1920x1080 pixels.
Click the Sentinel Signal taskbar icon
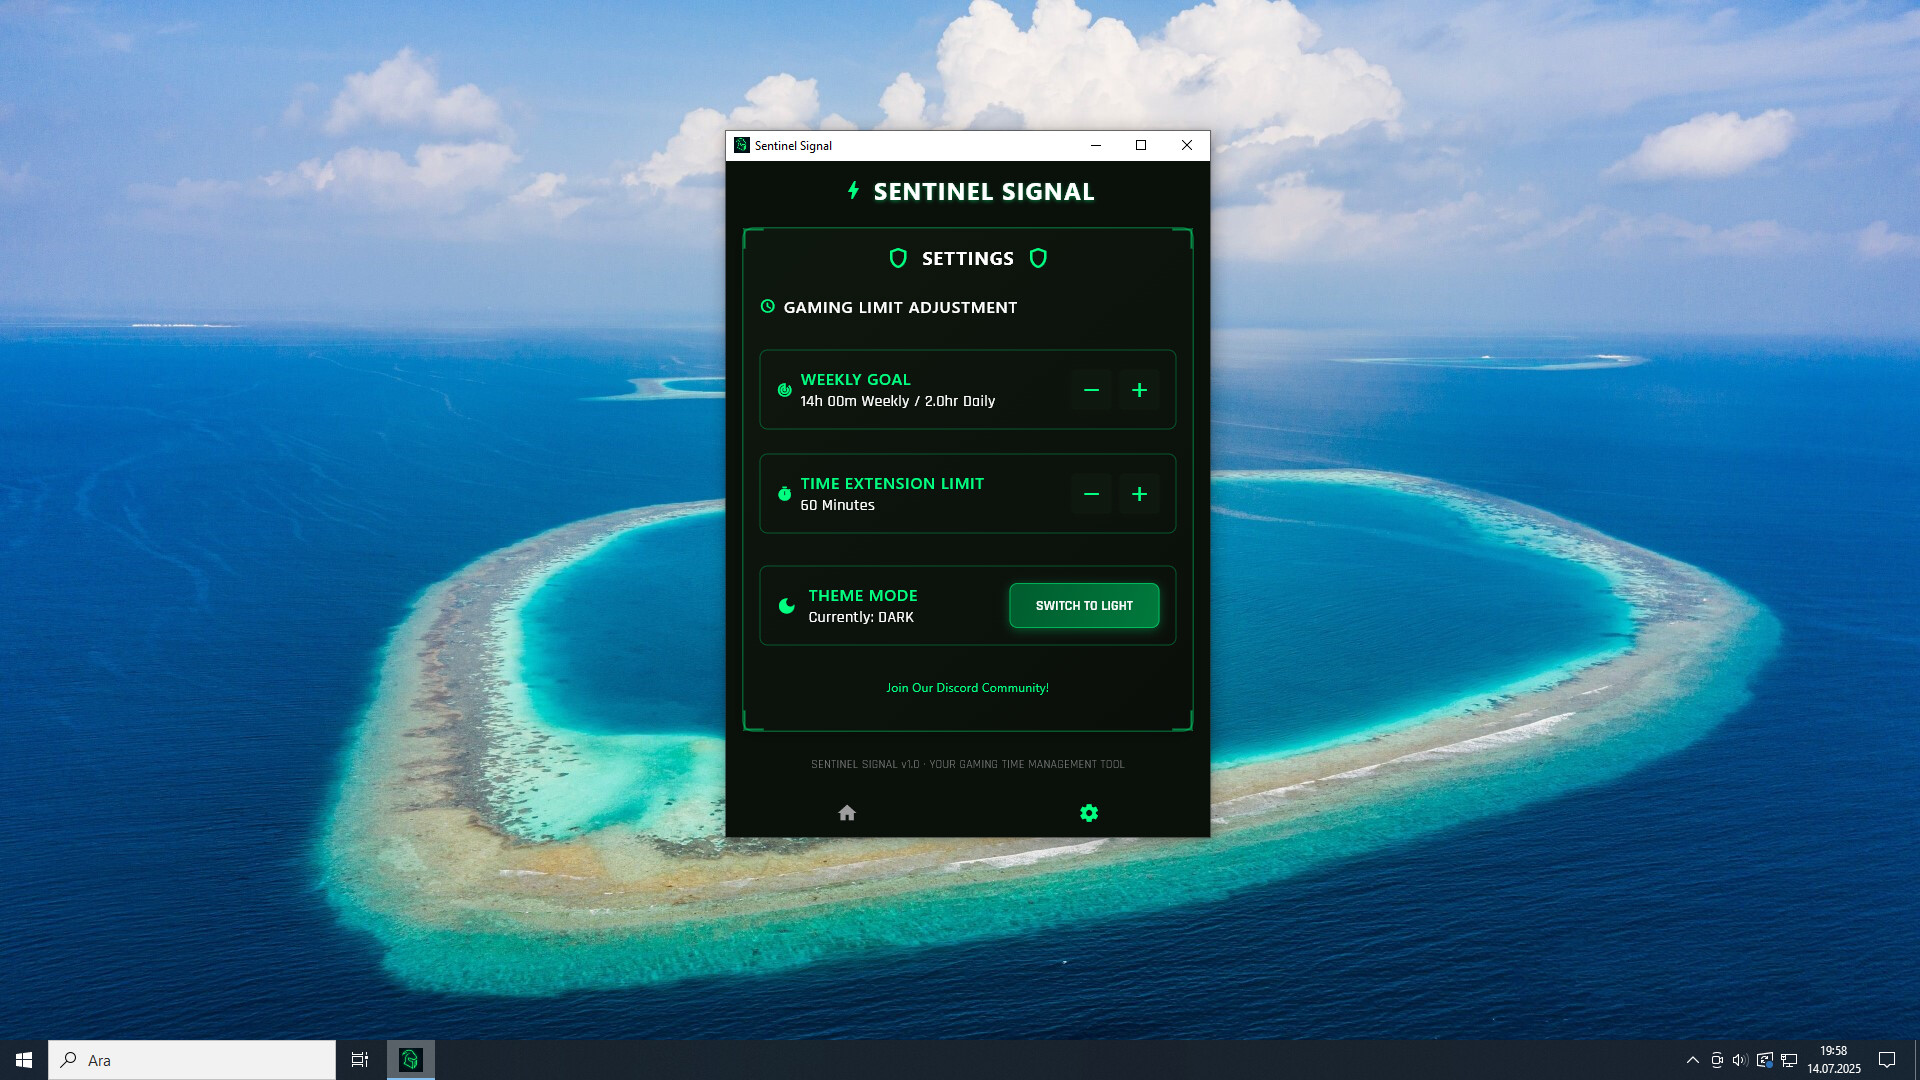[410, 1060]
